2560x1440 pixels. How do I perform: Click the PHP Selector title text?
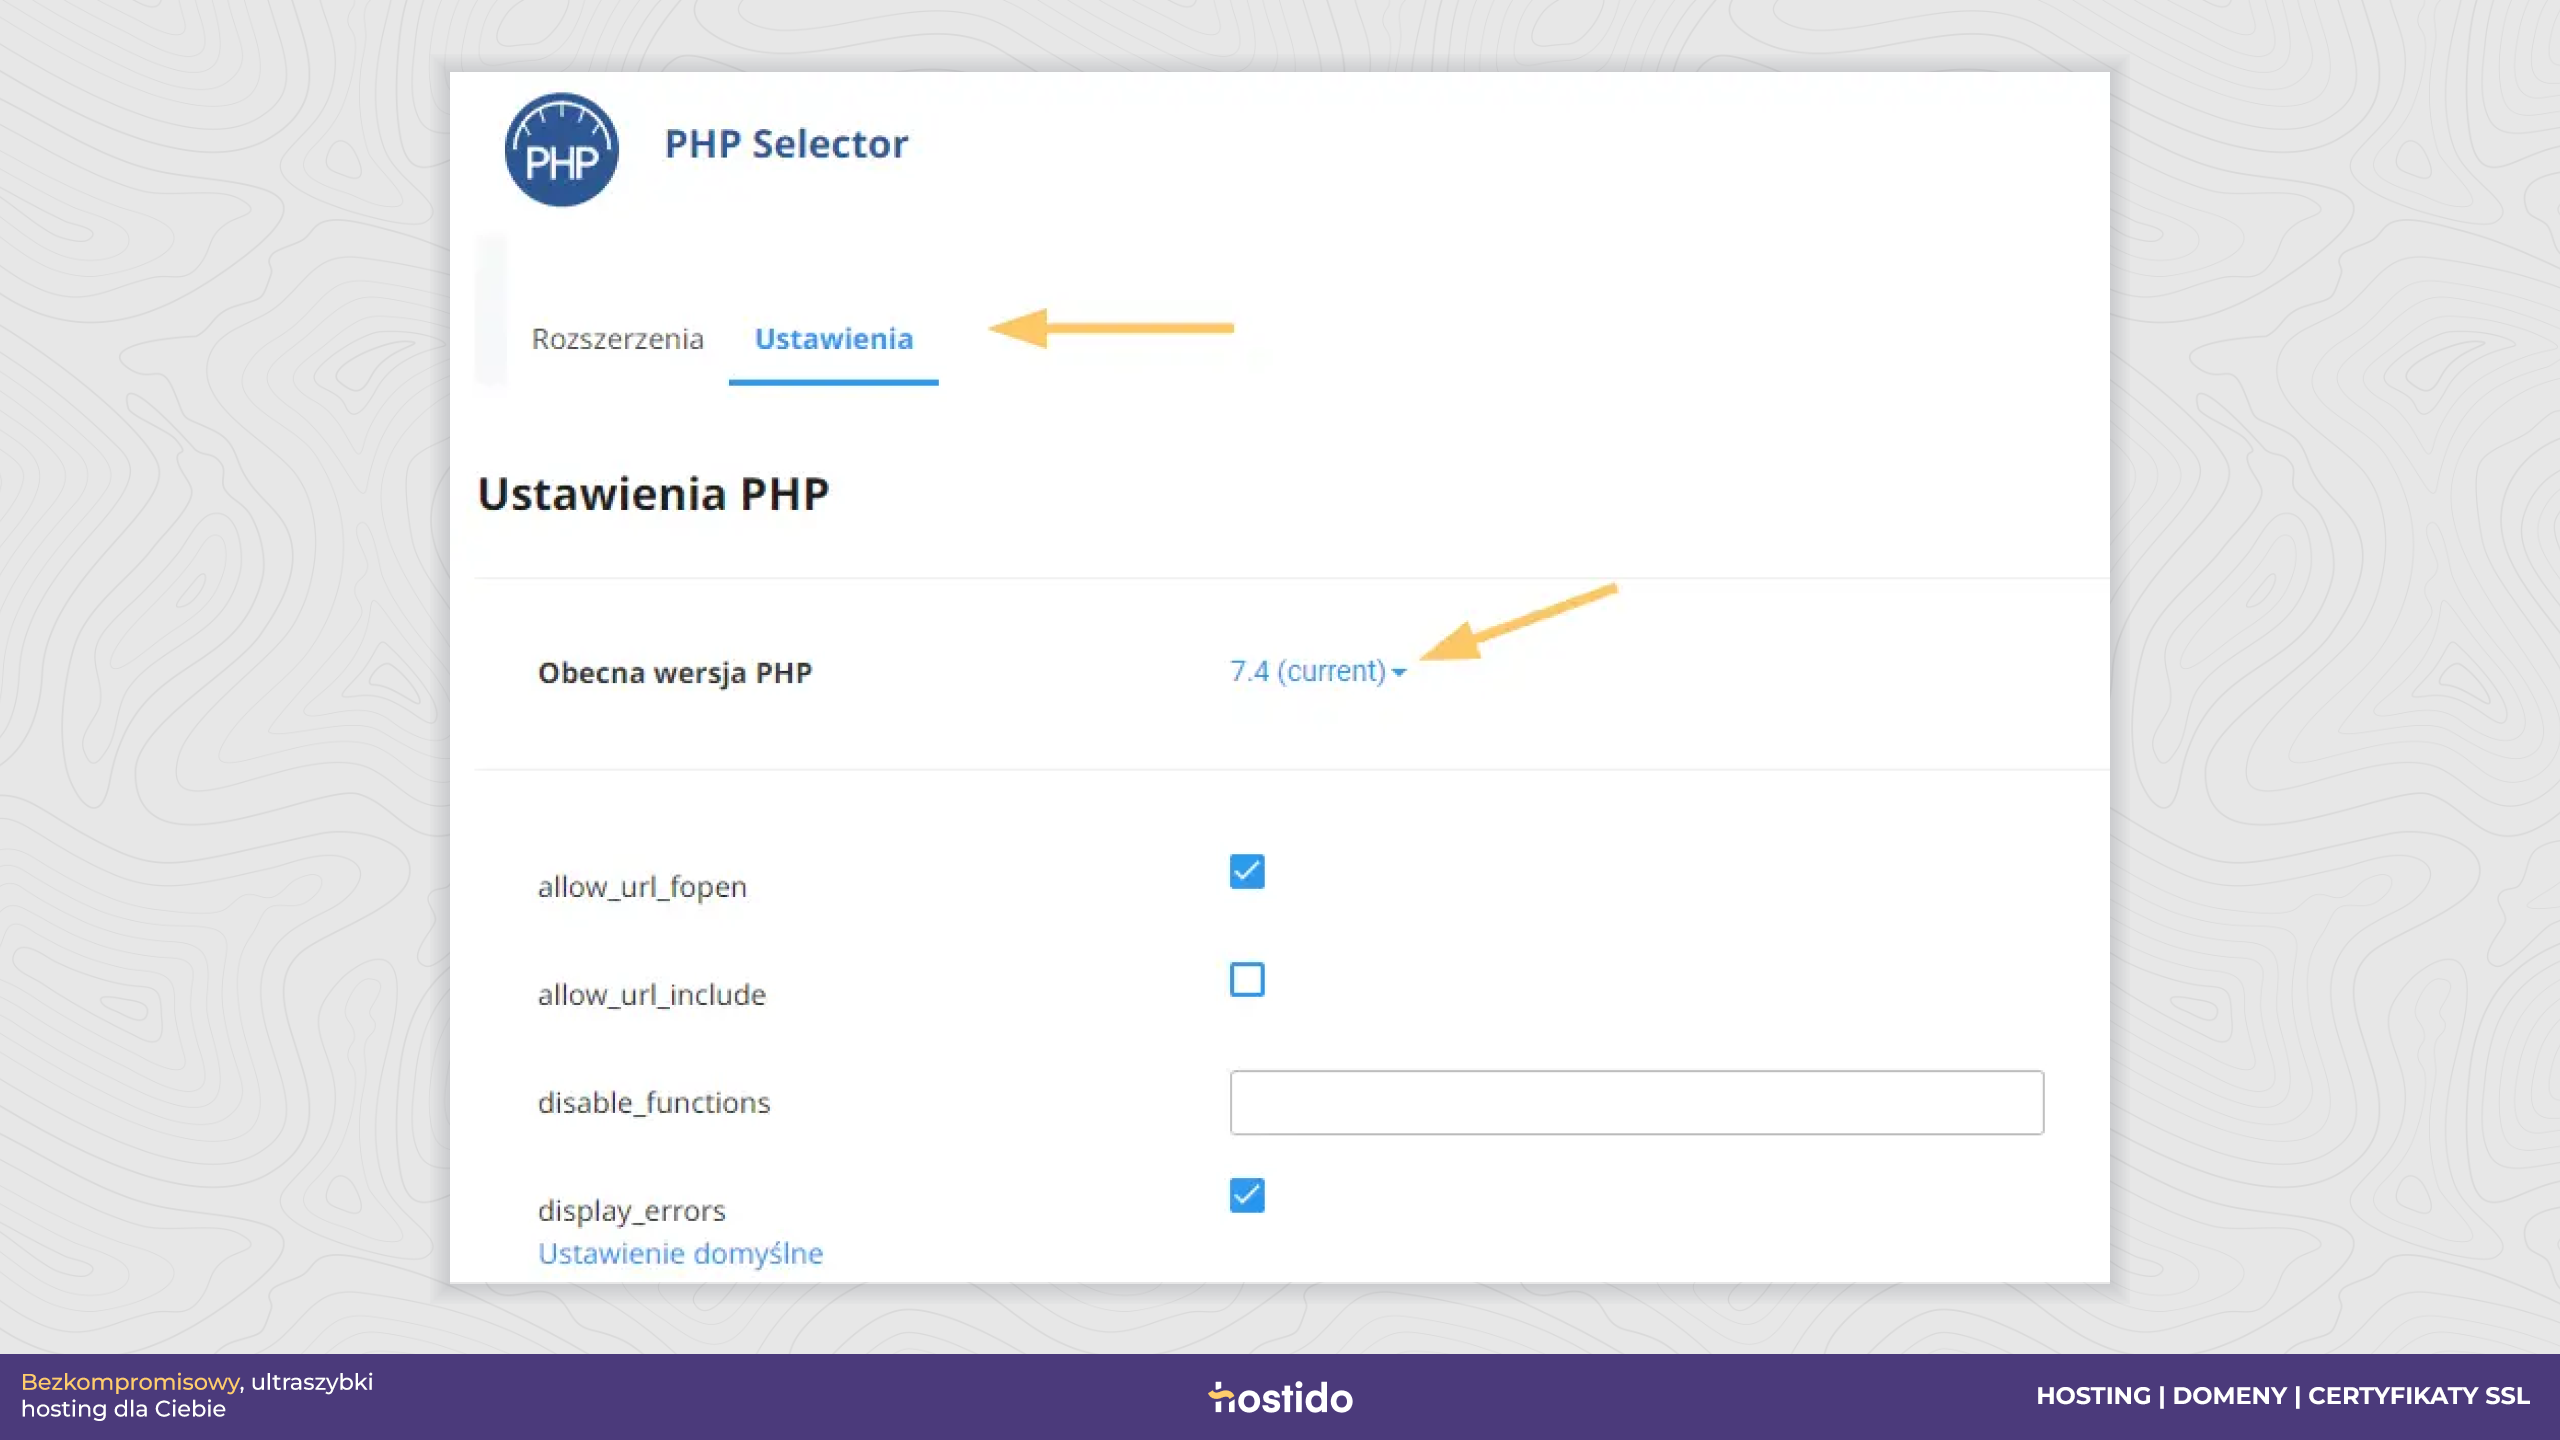tap(786, 144)
